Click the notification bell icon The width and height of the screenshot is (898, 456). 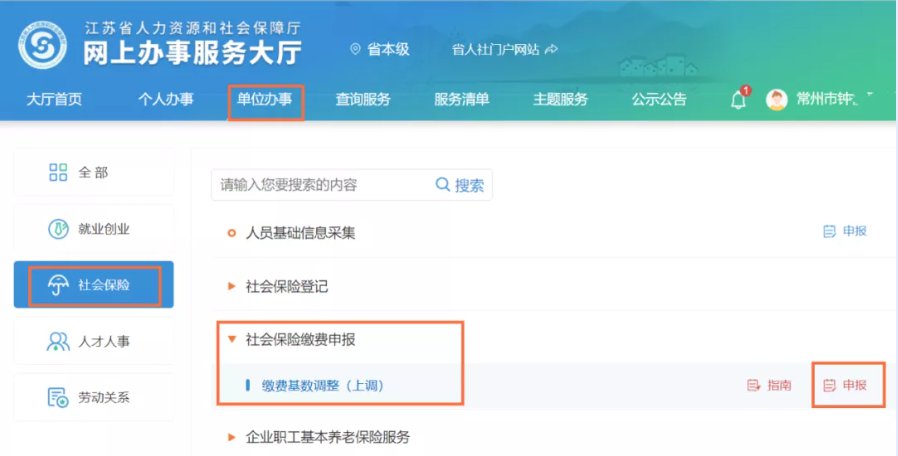tap(739, 100)
